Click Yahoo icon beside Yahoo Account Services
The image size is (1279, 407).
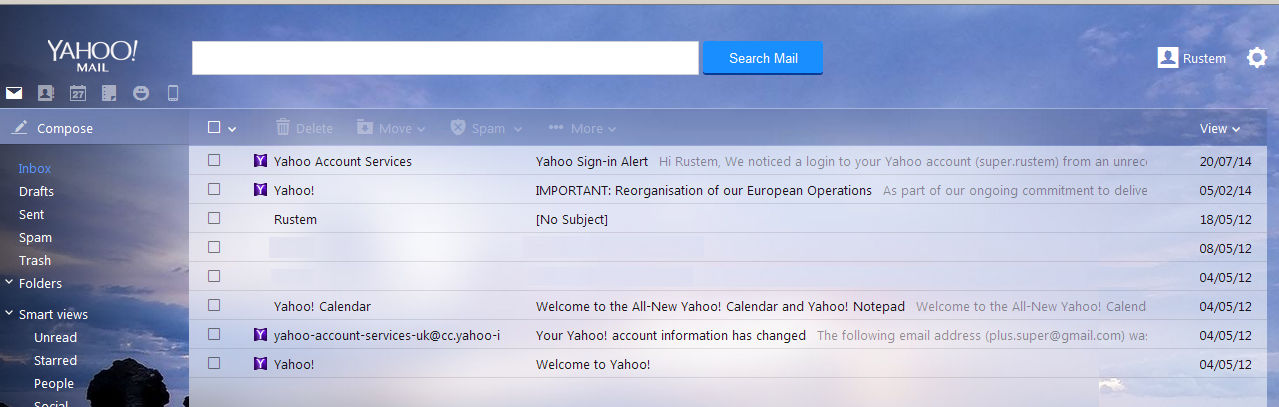pyautogui.click(x=260, y=160)
